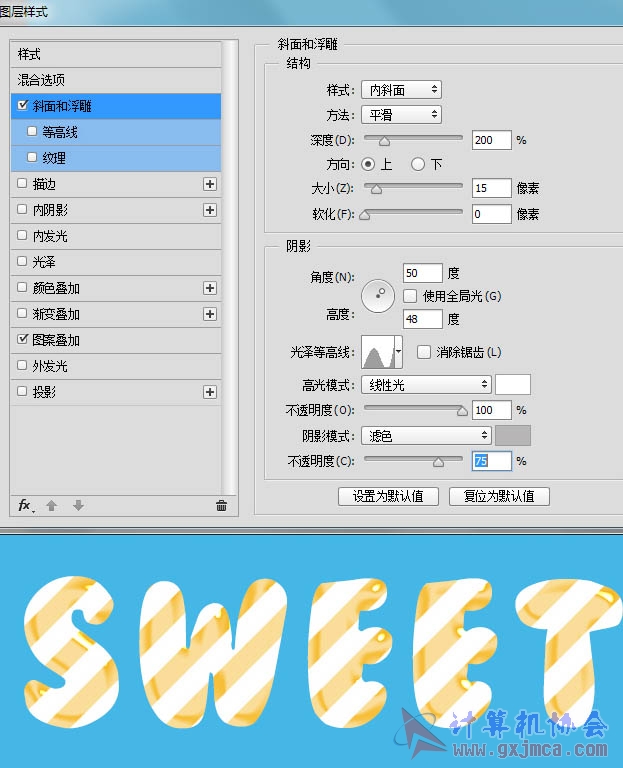623x768 pixels.
Task: Click the 深度 value field showing 200
Action: (x=492, y=140)
